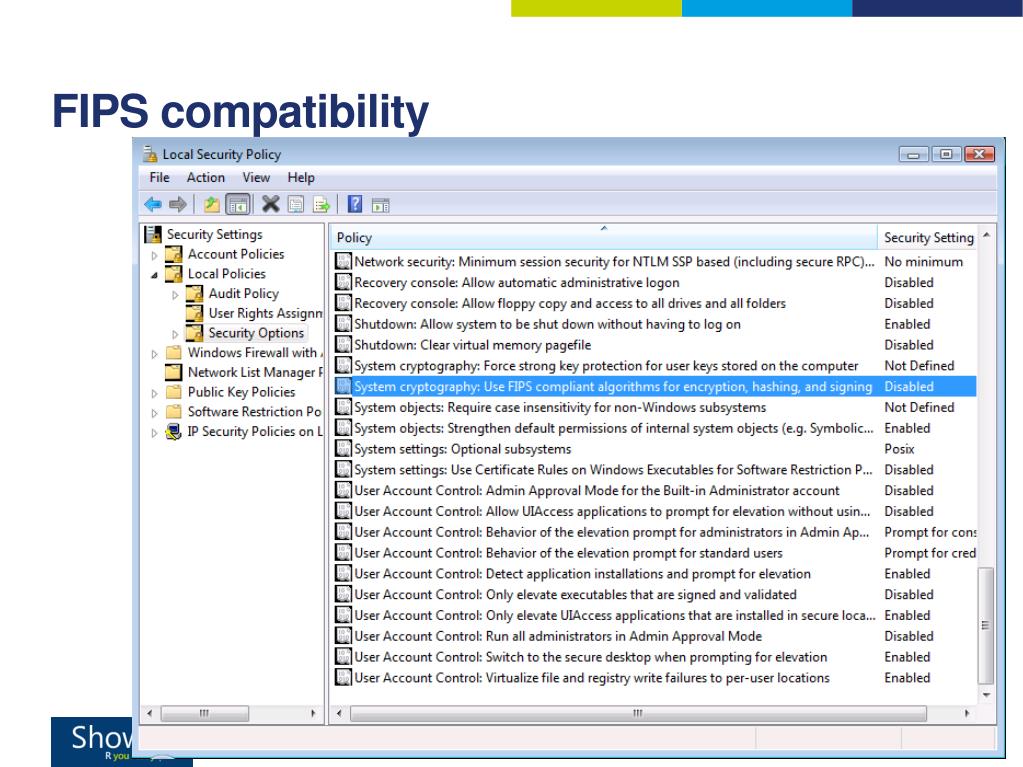Click the Show/Hide Action Pane icon
Viewport: 1023px width, 767px height.
click(x=380, y=205)
